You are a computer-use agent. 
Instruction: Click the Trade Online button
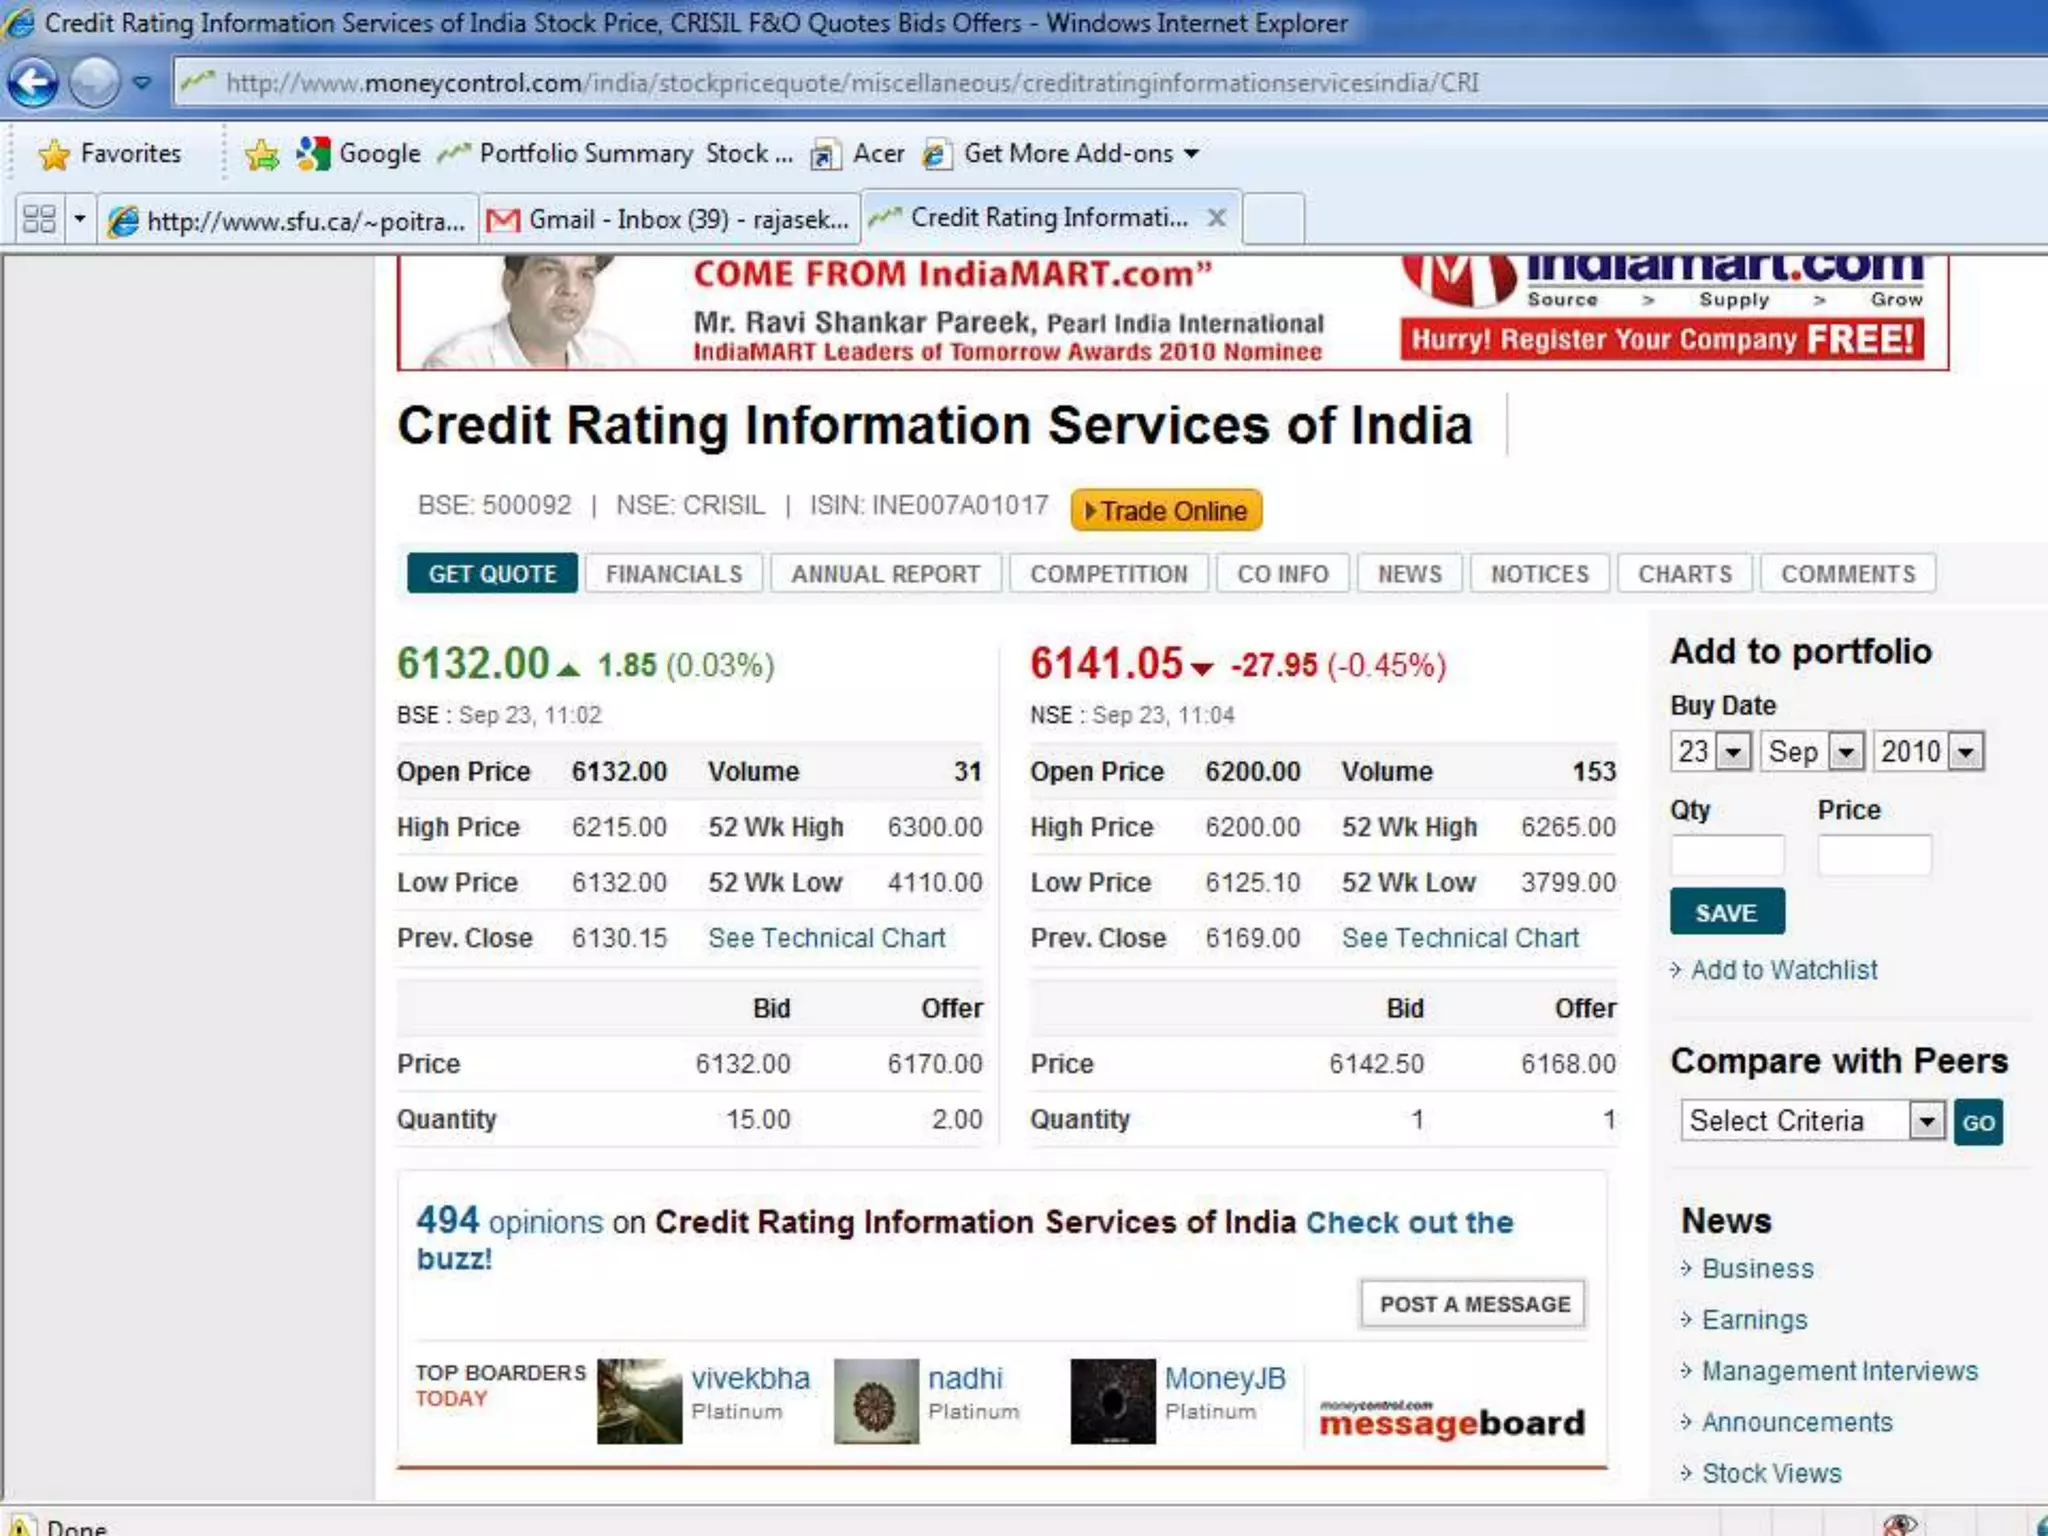point(1166,511)
